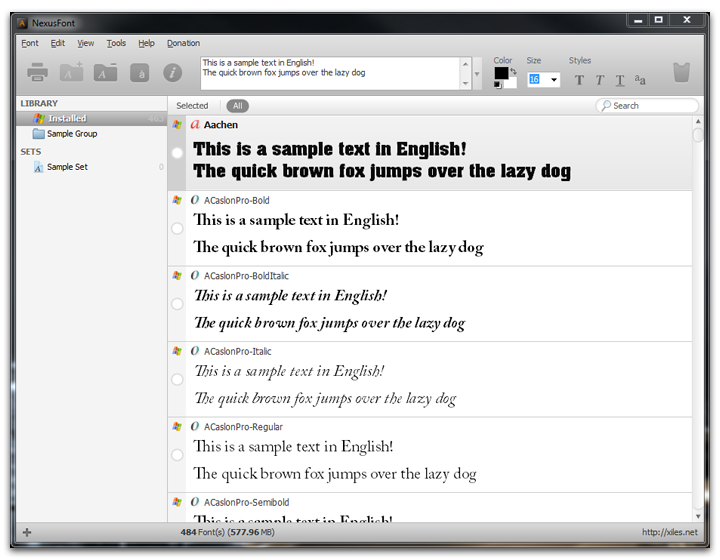Viewport: 720px width, 560px height.
Task: Open the Help menu
Action: [146, 43]
